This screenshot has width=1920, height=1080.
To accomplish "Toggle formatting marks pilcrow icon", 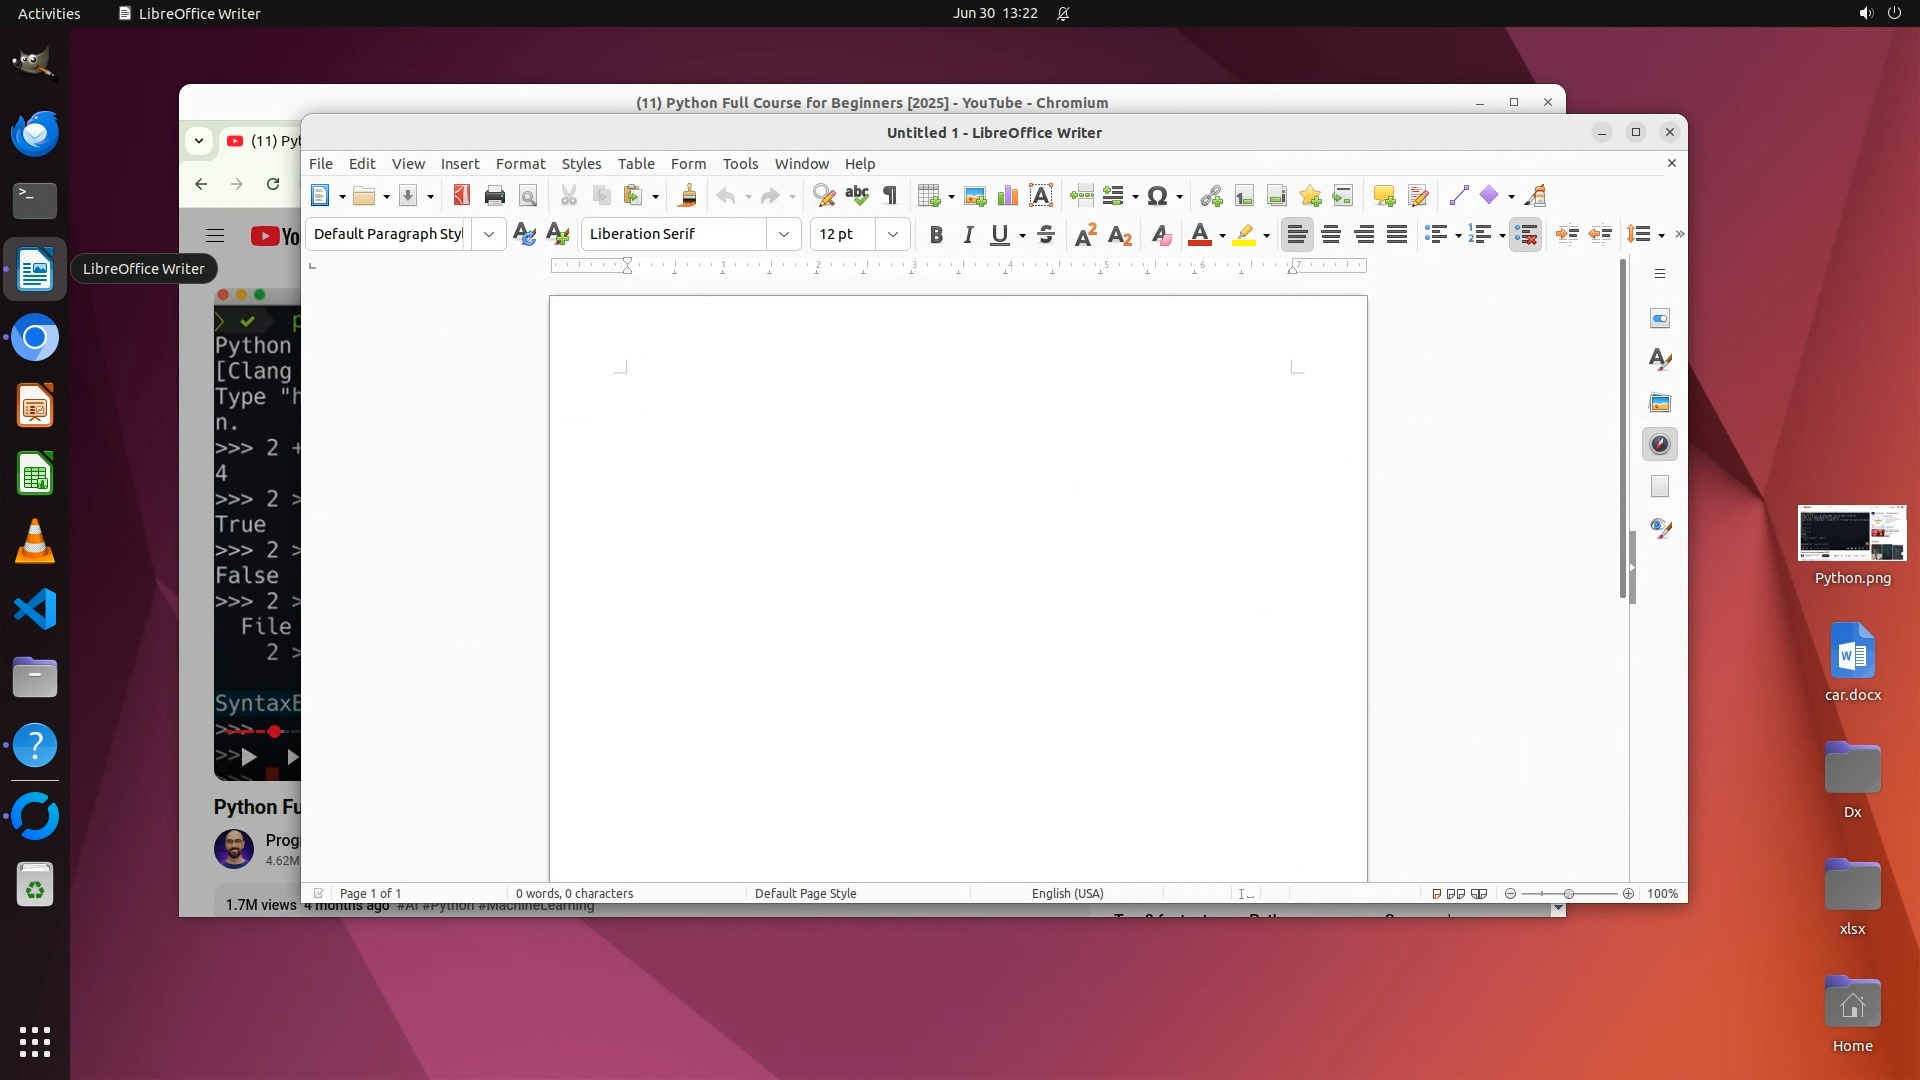I will pyautogui.click(x=890, y=196).
